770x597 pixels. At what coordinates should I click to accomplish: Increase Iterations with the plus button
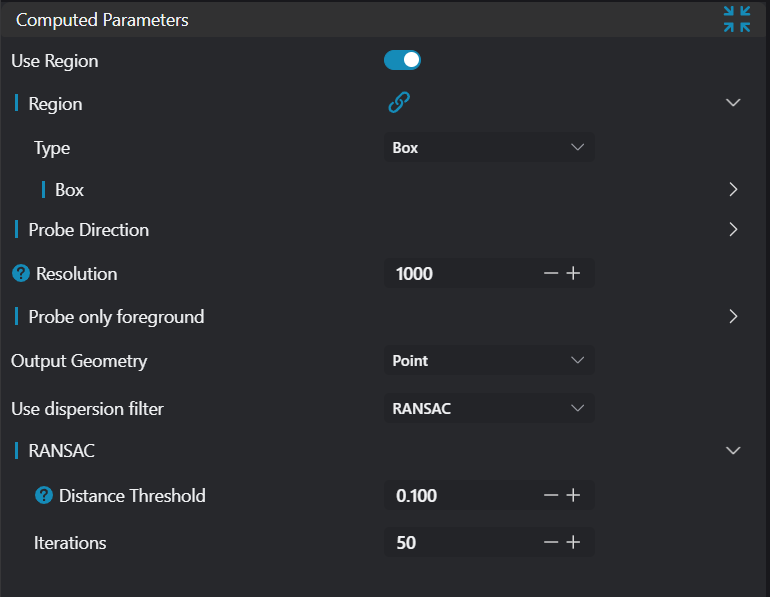573,542
